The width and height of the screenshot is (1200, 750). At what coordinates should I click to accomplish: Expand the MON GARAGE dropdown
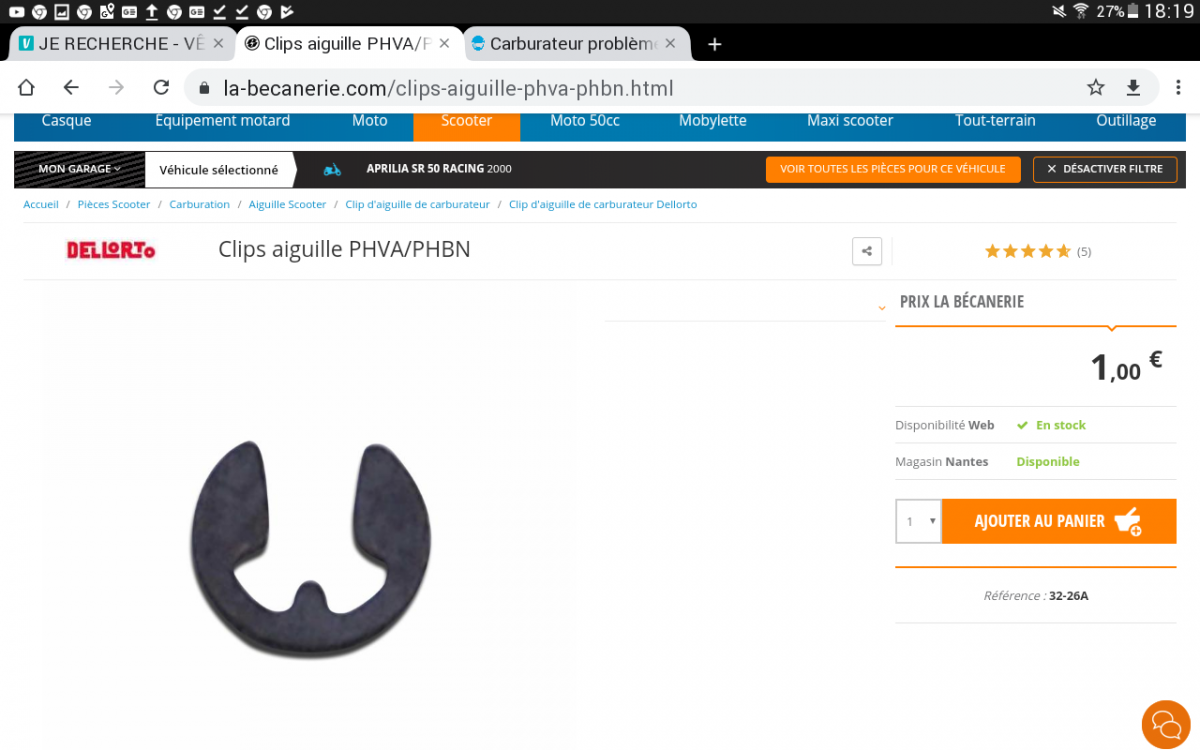79,169
